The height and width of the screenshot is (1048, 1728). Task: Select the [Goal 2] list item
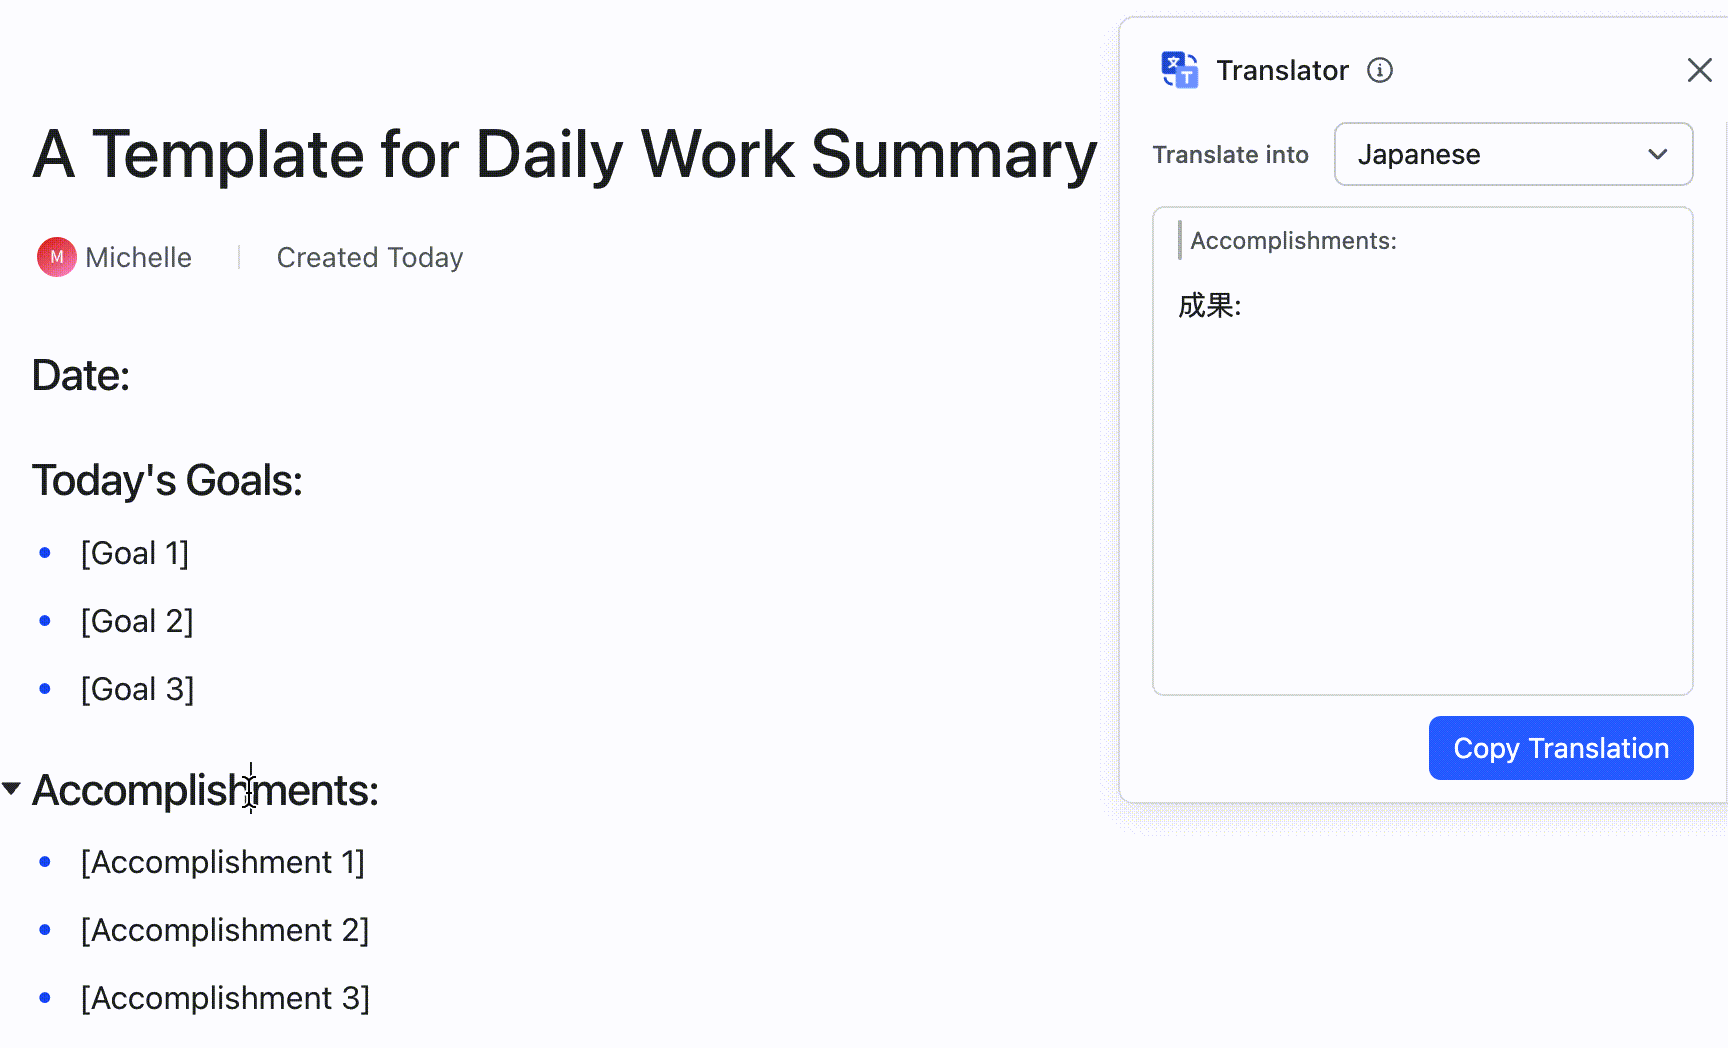[137, 621]
